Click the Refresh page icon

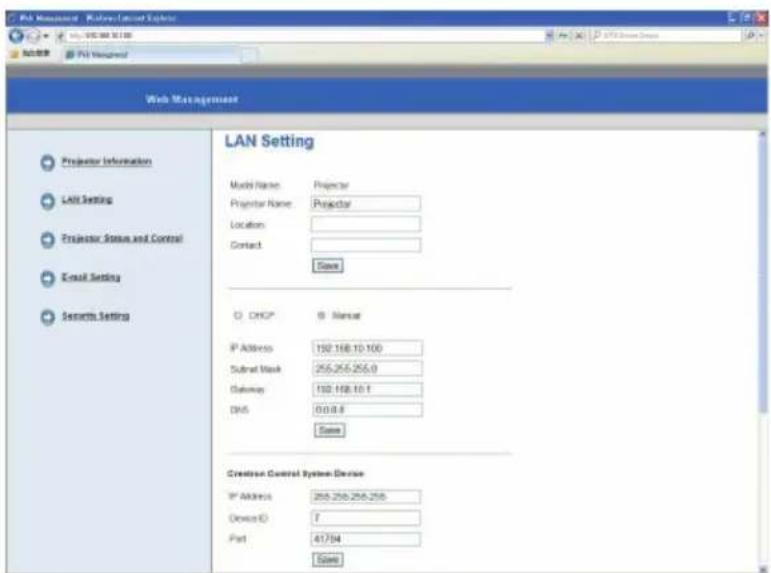pos(563,35)
